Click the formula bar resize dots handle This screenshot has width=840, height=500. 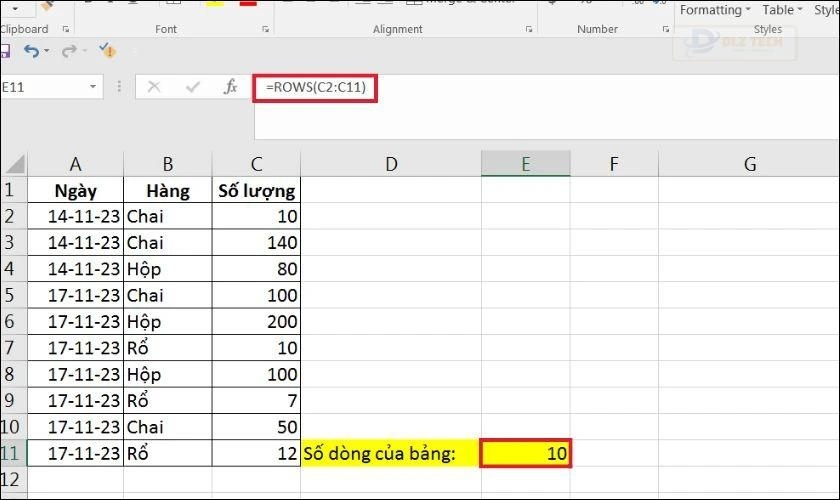pyautogui.click(x=119, y=87)
